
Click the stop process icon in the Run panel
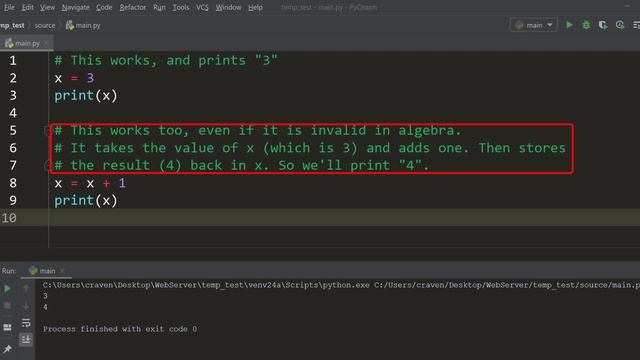pyautogui.click(x=7, y=305)
